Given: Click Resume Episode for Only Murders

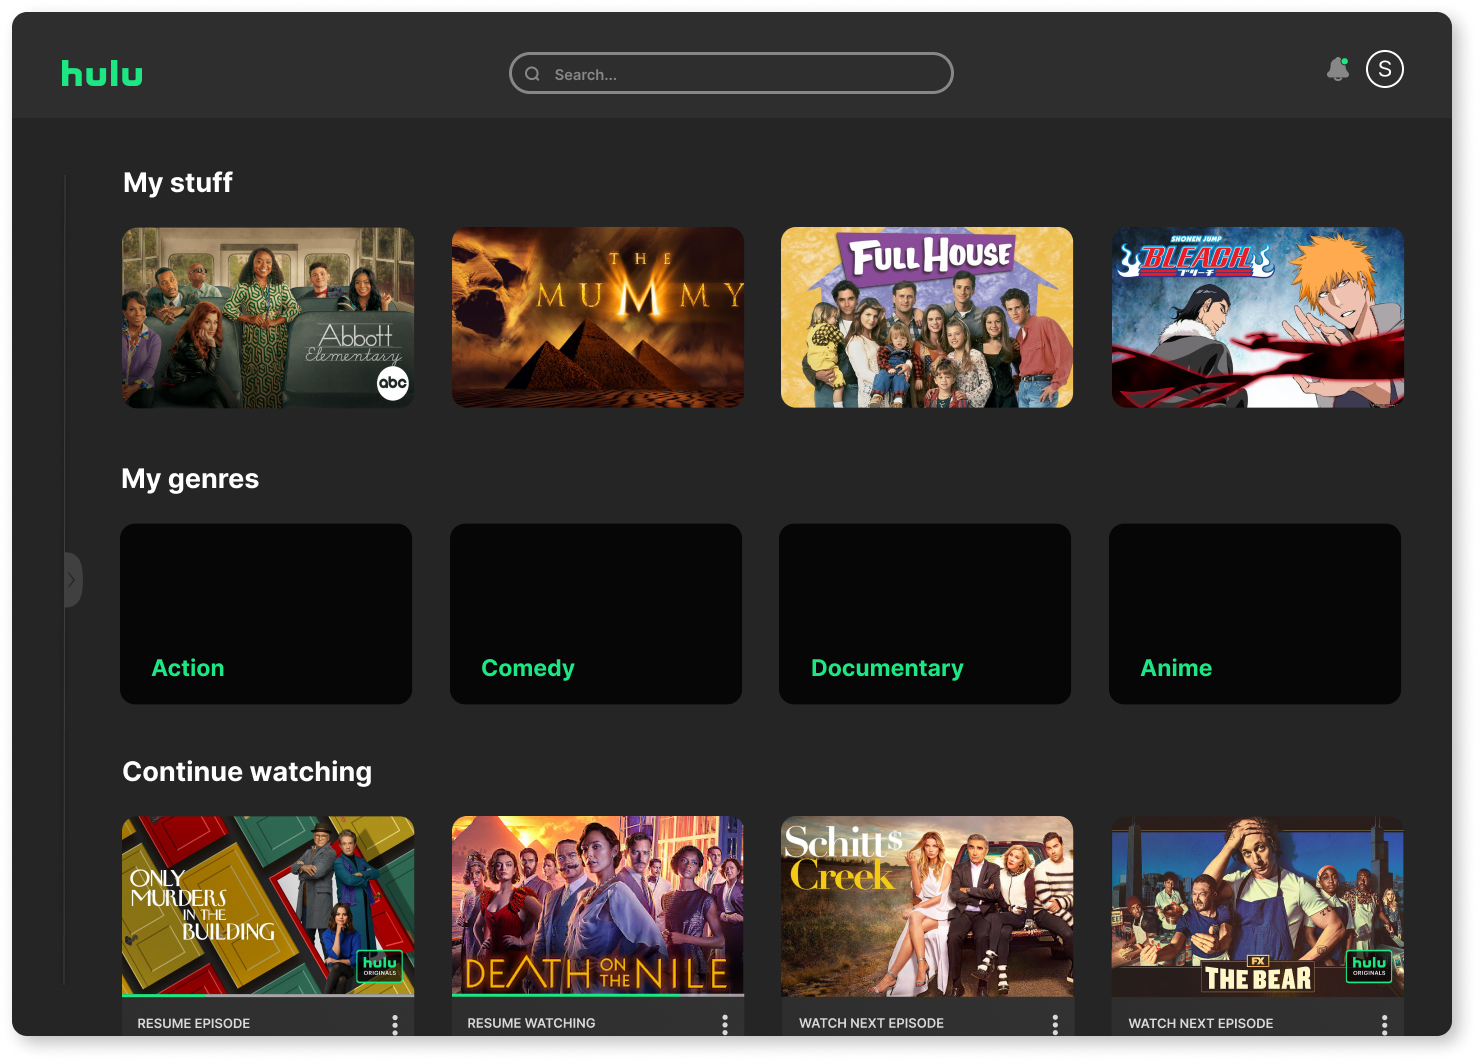Looking at the screenshot, I should [194, 1024].
